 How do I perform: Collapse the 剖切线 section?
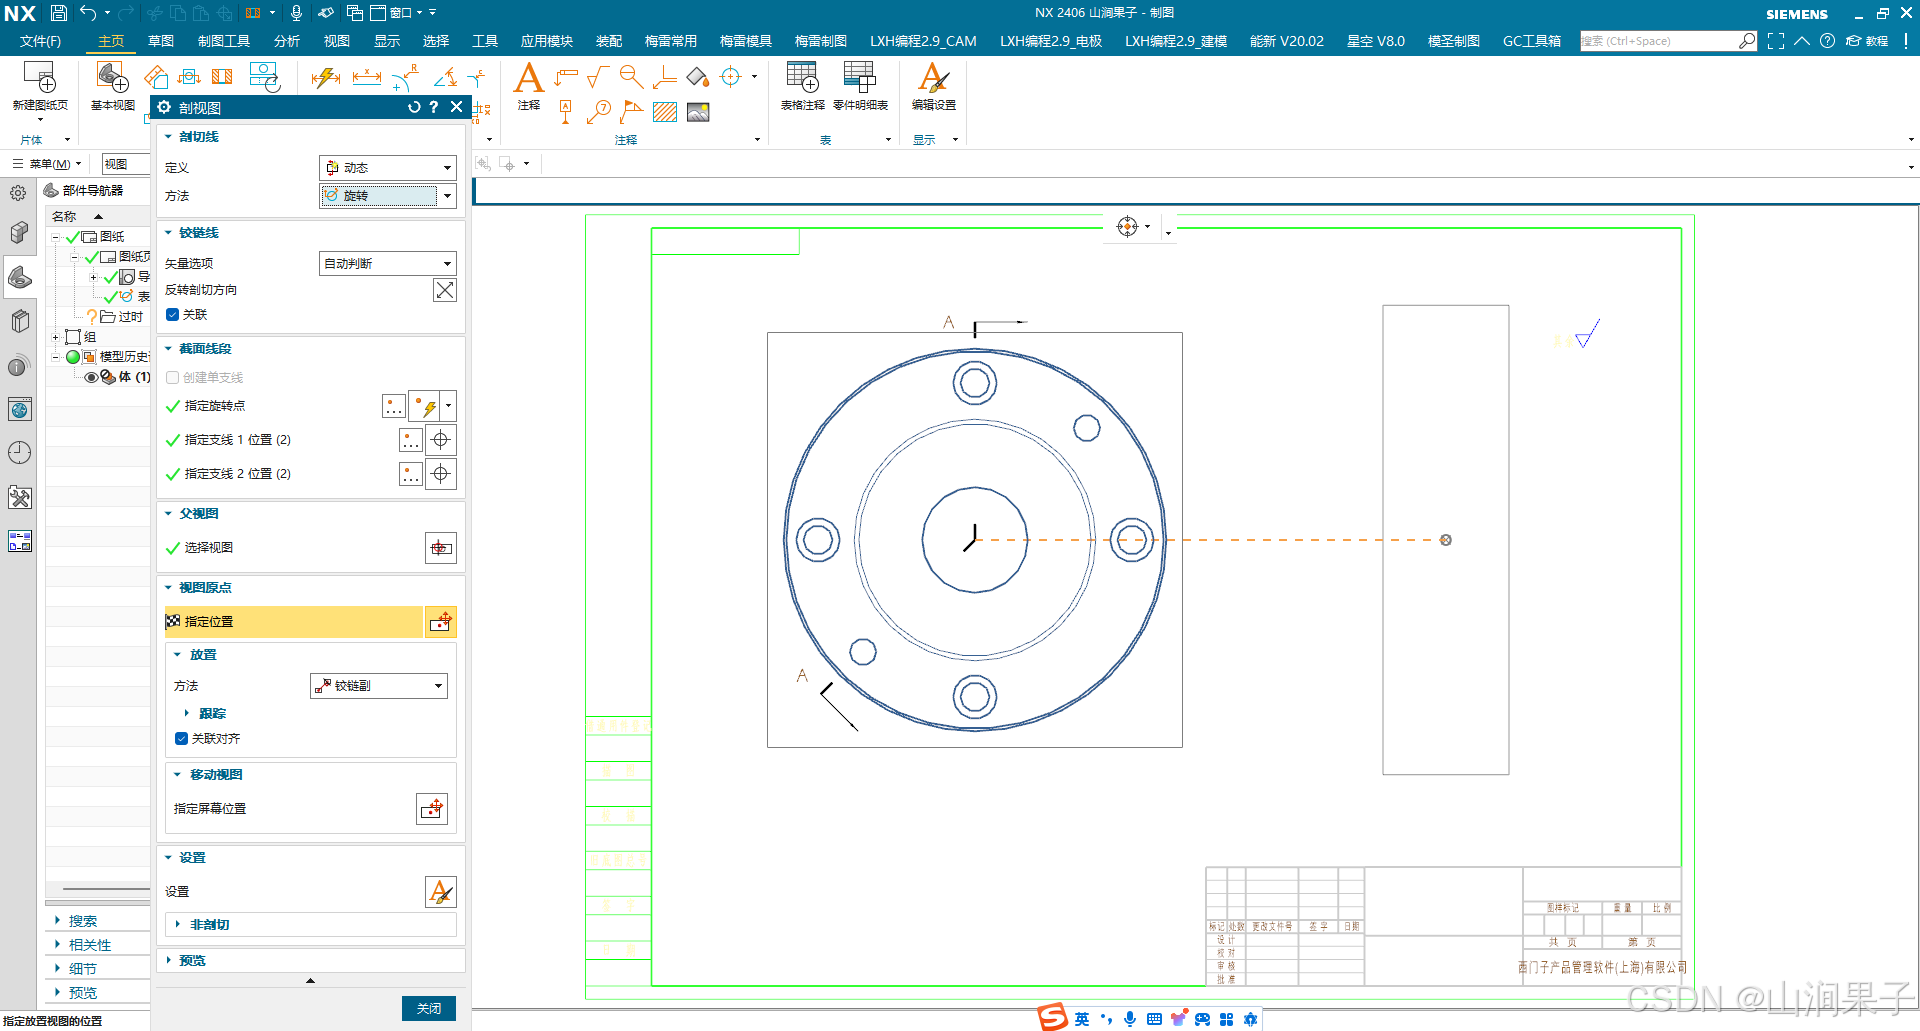(169, 137)
